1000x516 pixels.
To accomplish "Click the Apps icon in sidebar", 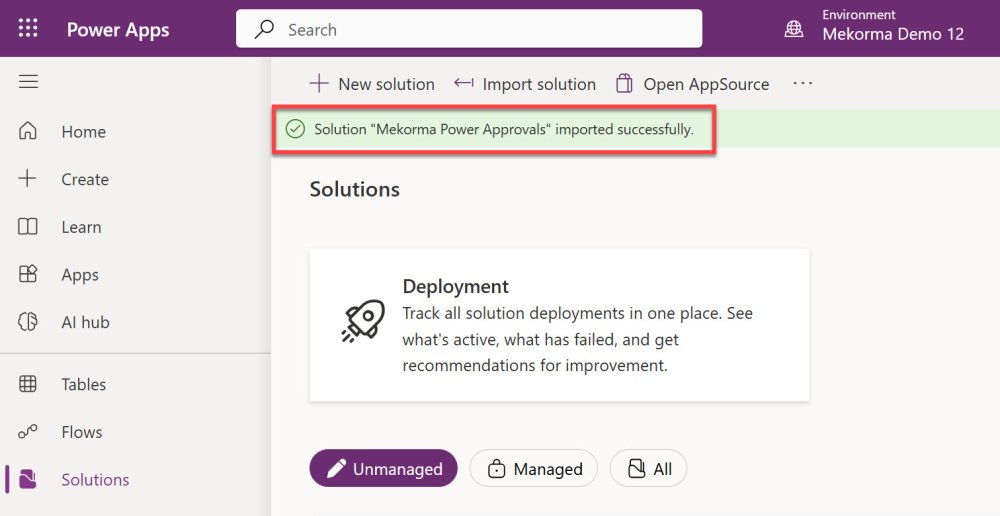I will point(28,275).
